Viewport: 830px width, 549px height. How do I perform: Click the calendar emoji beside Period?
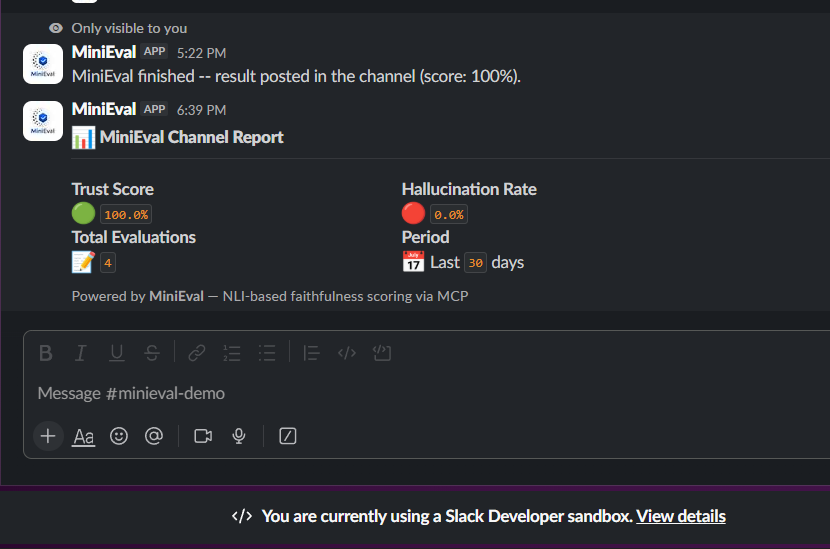tap(413, 262)
